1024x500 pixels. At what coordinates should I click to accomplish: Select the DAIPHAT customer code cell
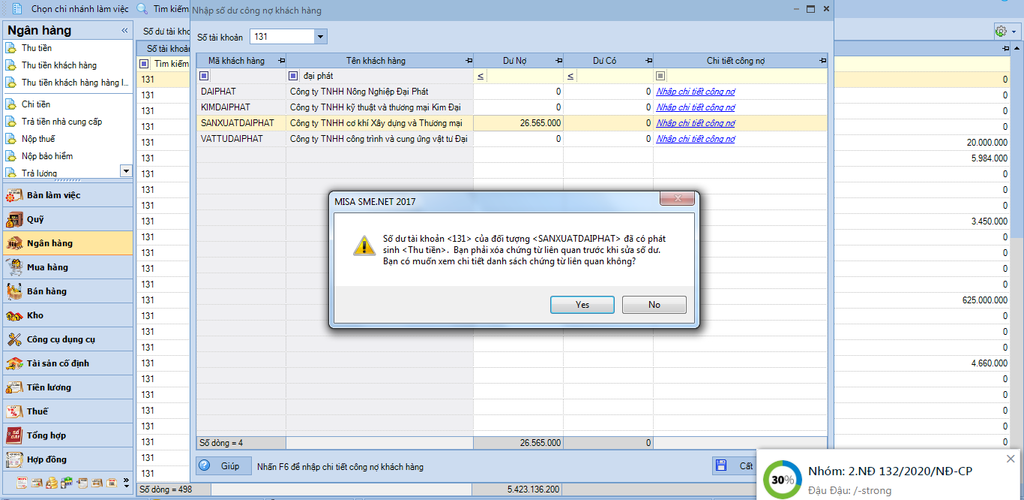241,91
